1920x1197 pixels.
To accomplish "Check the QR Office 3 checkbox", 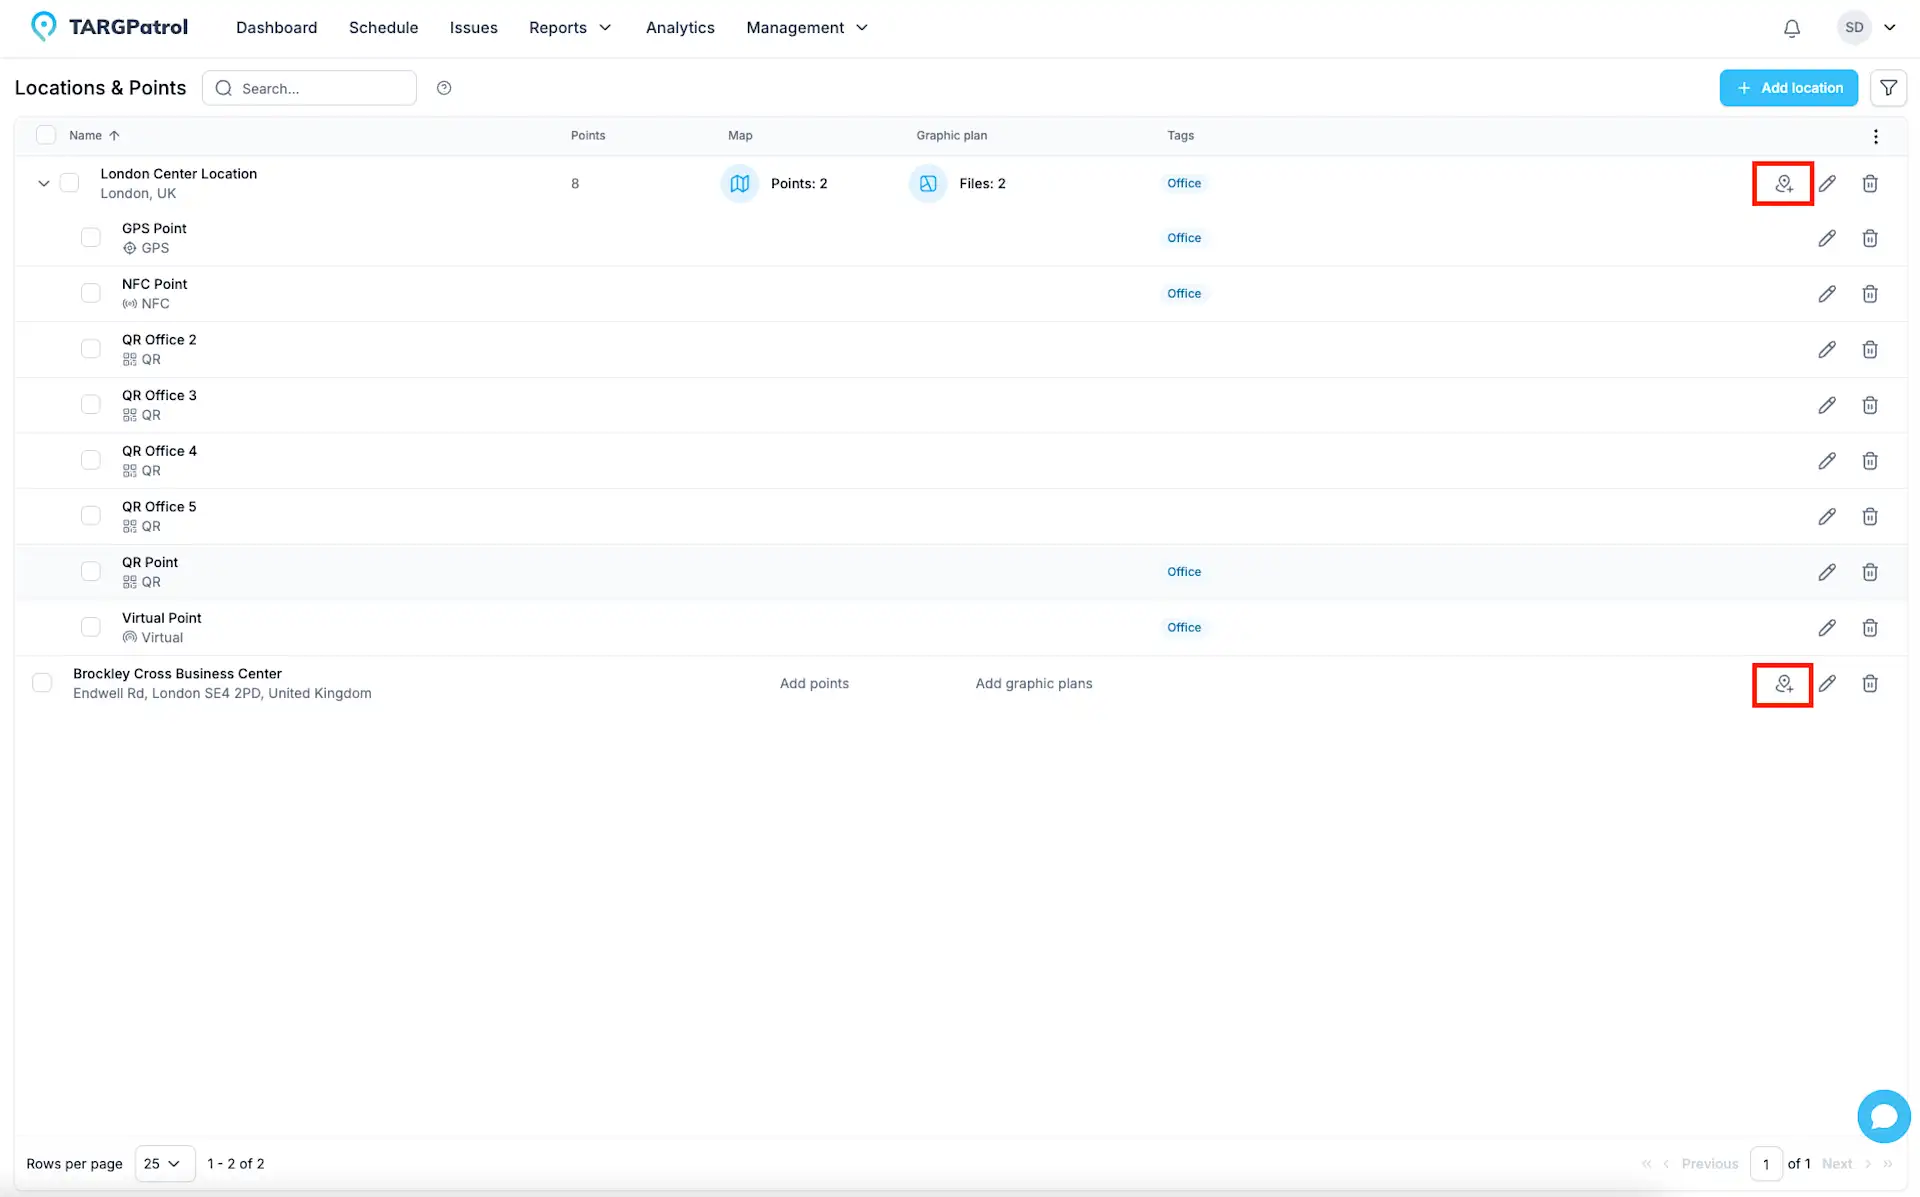I will pyautogui.click(x=91, y=405).
